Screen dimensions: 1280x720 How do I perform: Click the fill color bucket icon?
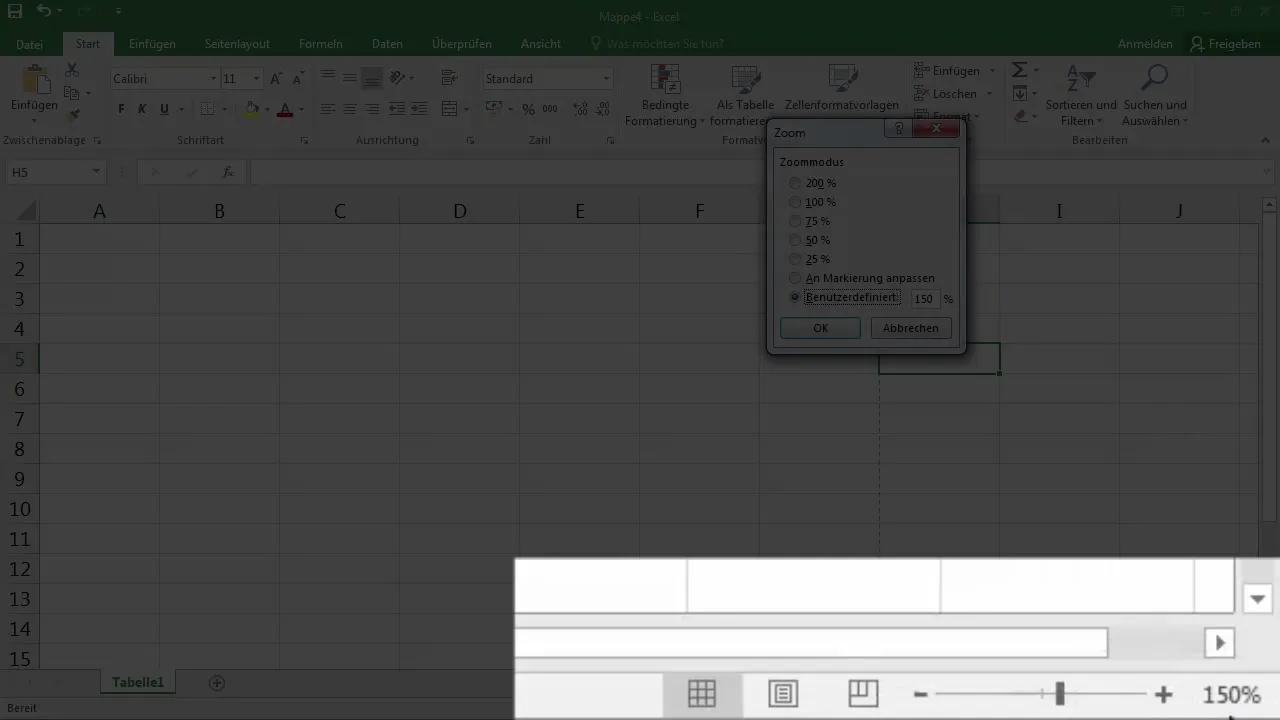click(x=252, y=109)
